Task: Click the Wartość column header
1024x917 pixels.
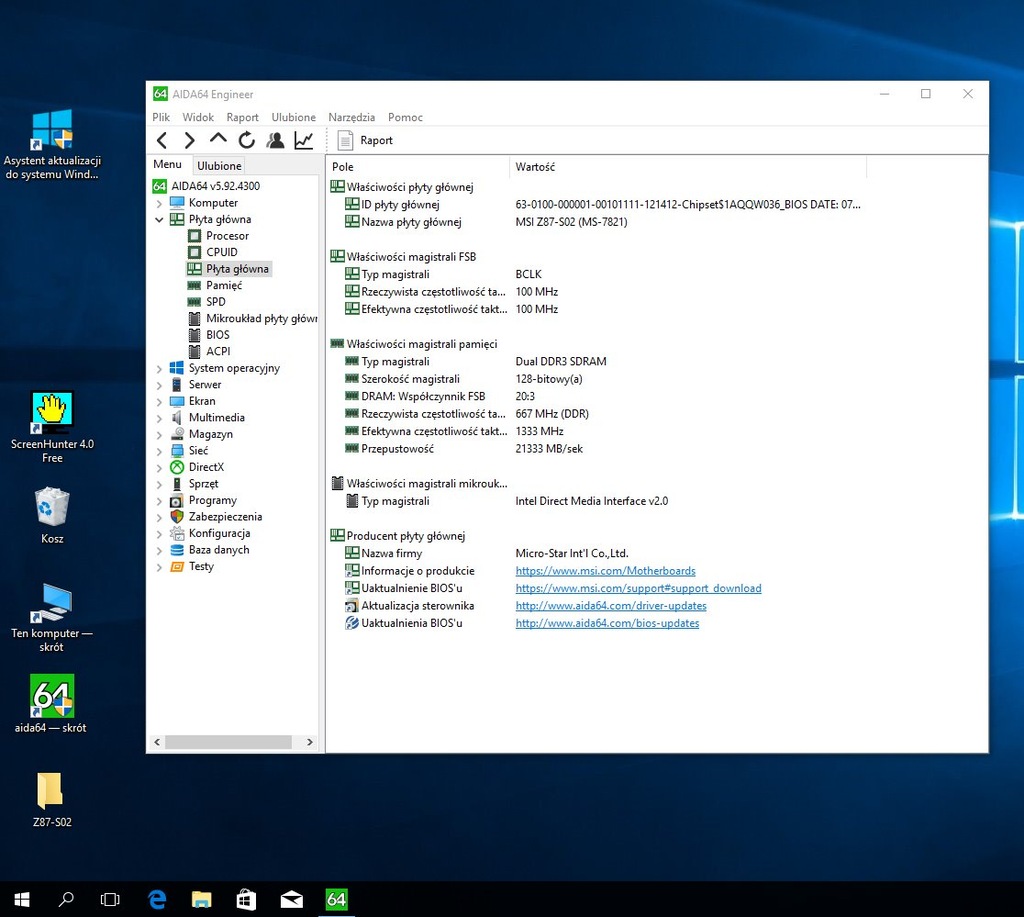Action: 688,167
